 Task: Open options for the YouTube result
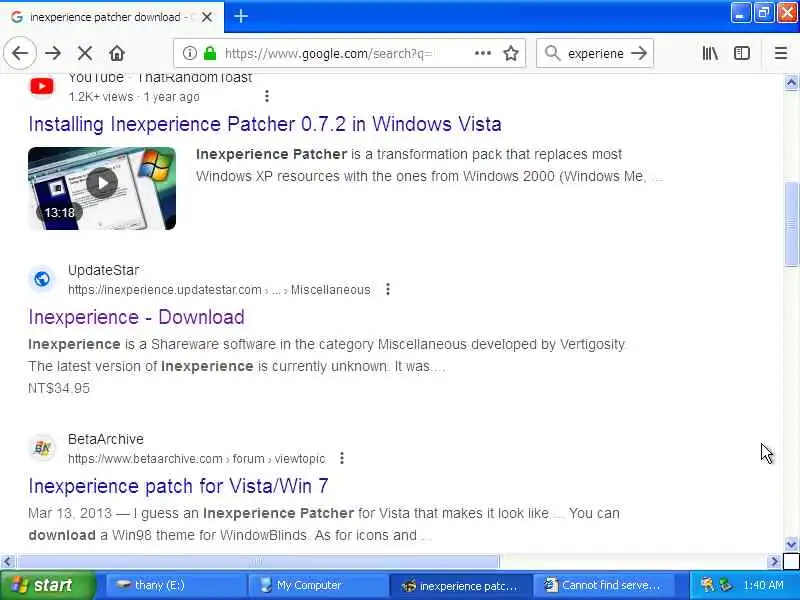267,96
